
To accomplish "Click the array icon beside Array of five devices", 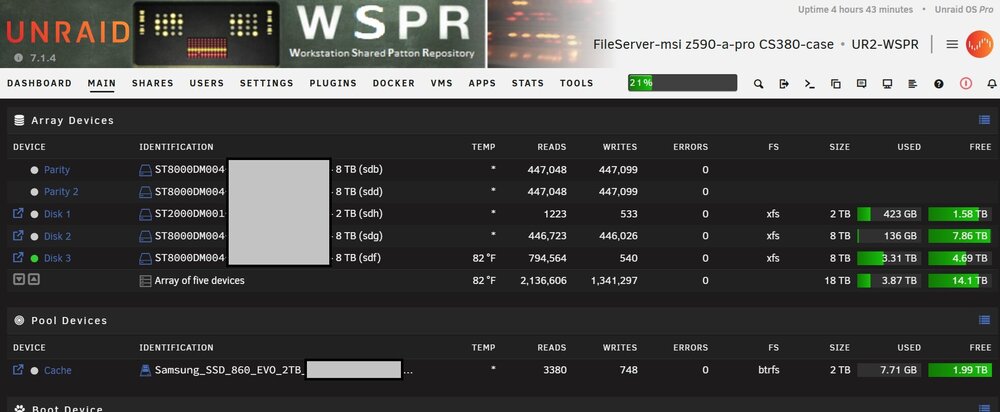I will point(145,281).
